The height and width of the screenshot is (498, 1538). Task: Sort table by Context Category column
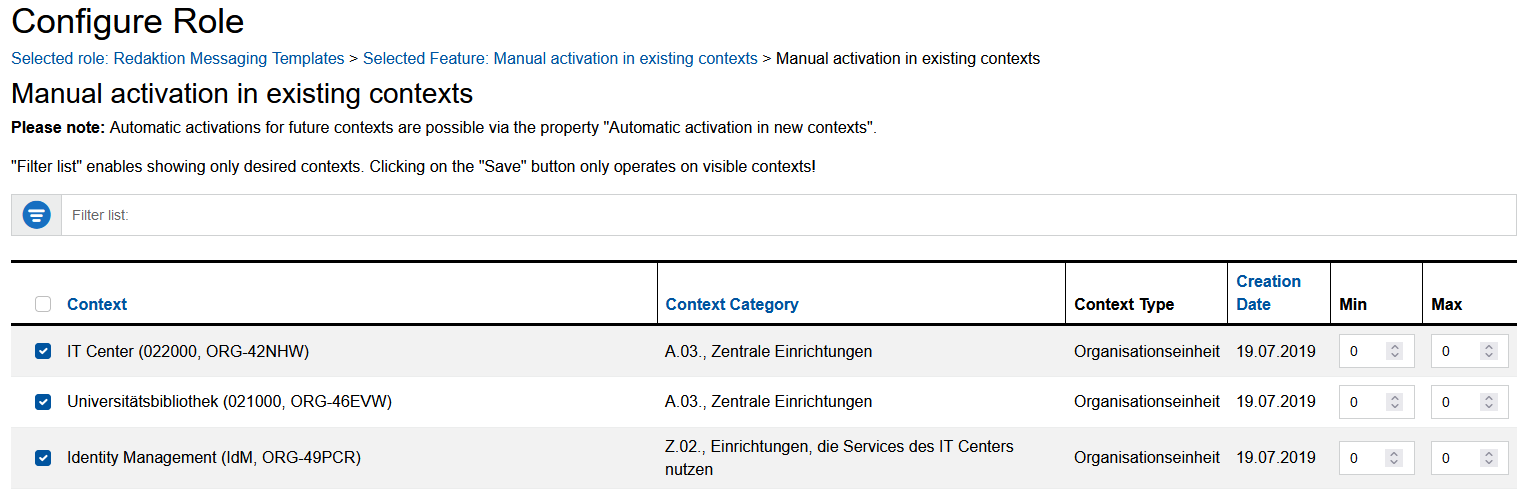(x=732, y=304)
